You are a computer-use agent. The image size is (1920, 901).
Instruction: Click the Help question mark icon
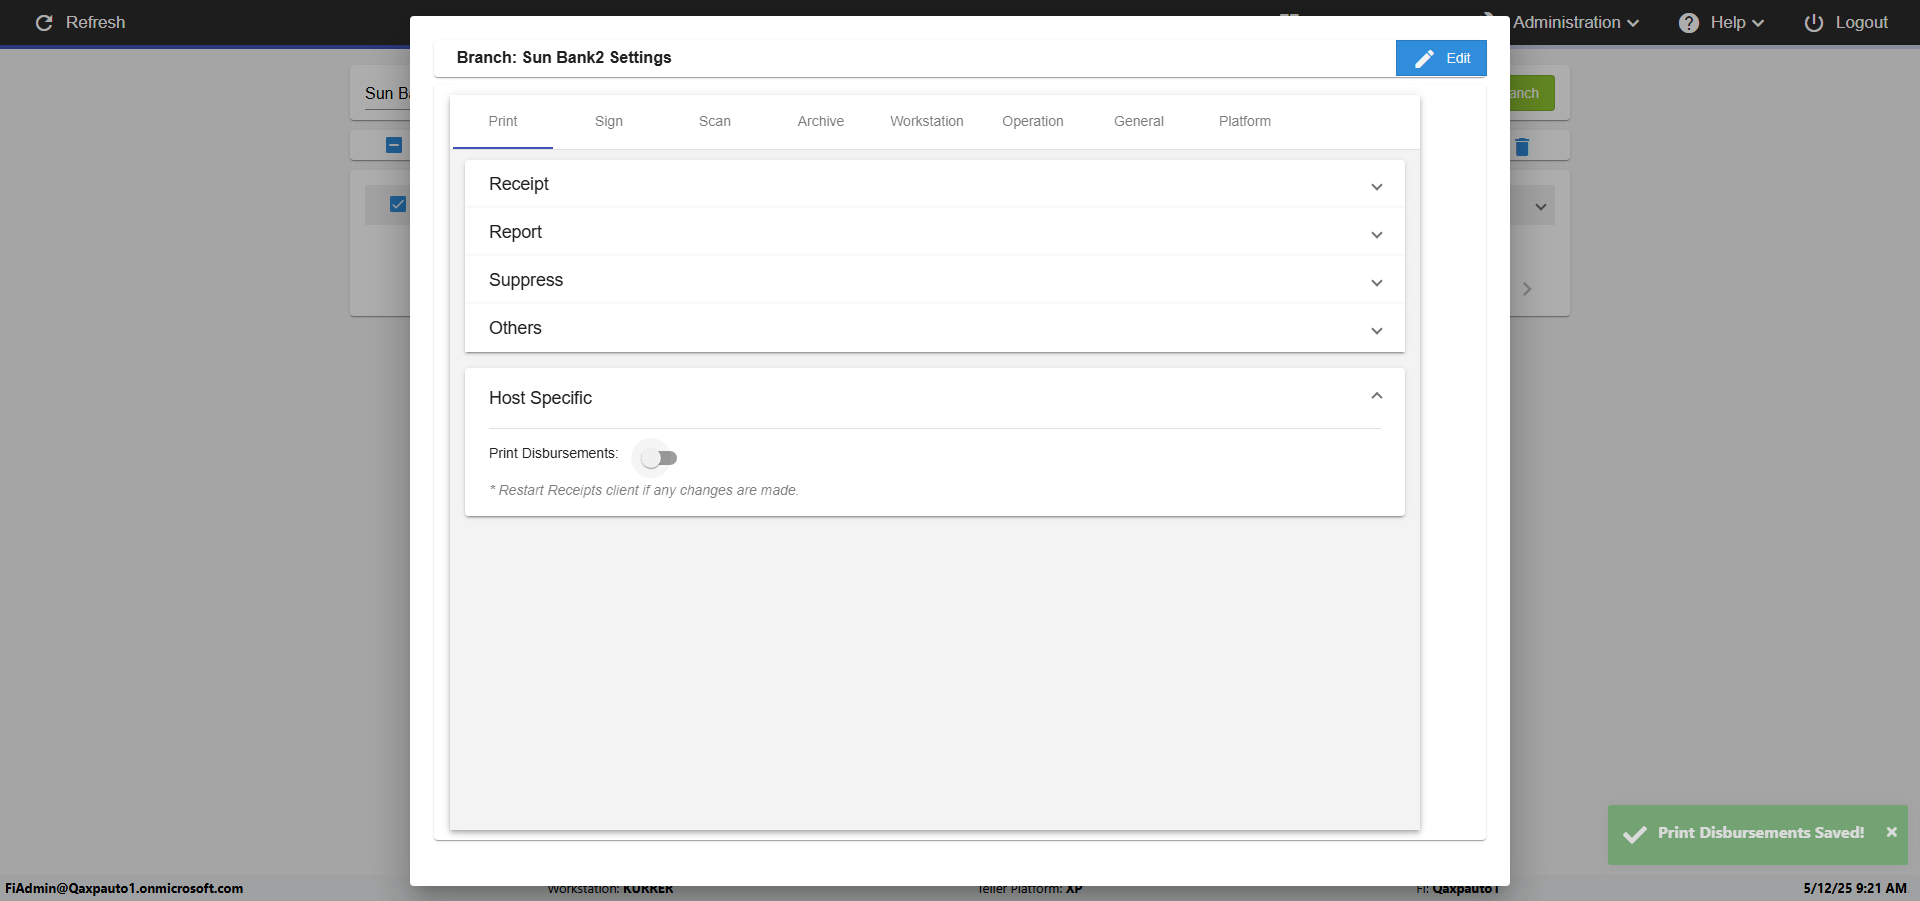point(1689,23)
